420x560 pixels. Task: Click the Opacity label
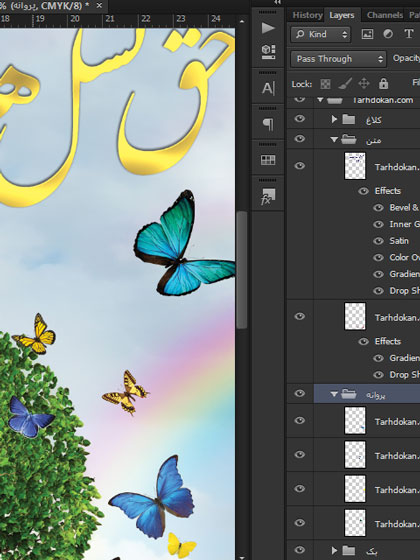406,58
